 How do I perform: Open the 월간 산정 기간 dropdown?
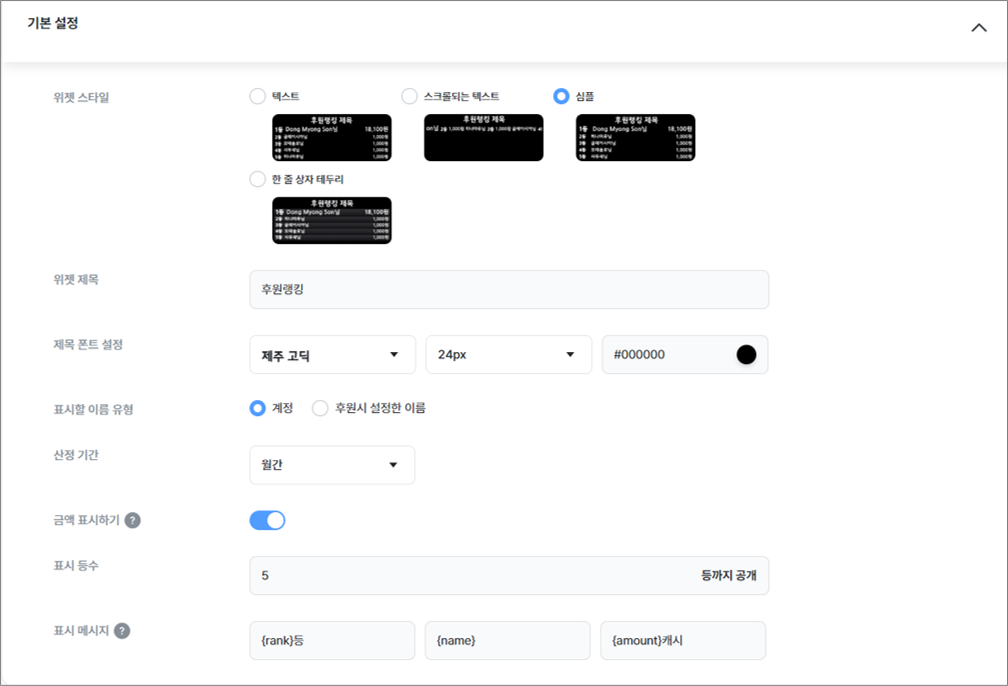pyautogui.click(x=332, y=465)
